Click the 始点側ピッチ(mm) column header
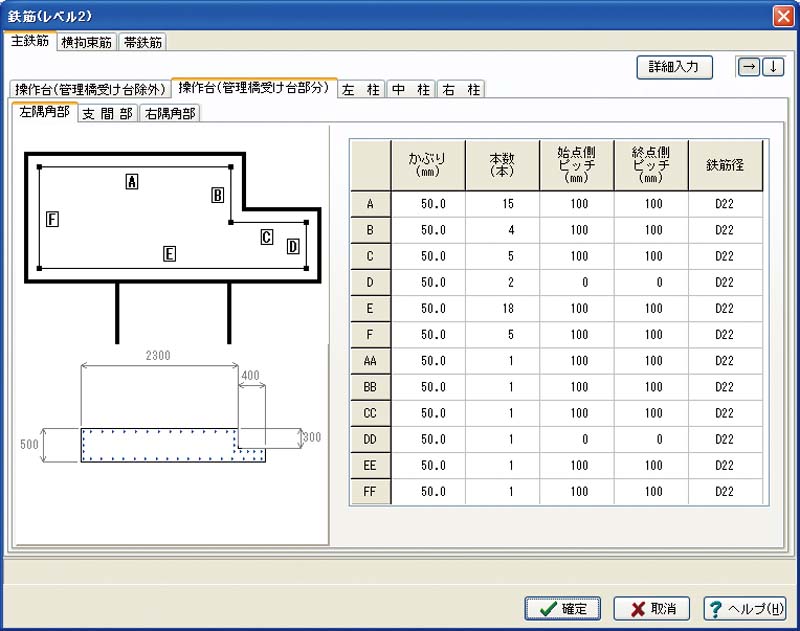 point(577,165)
